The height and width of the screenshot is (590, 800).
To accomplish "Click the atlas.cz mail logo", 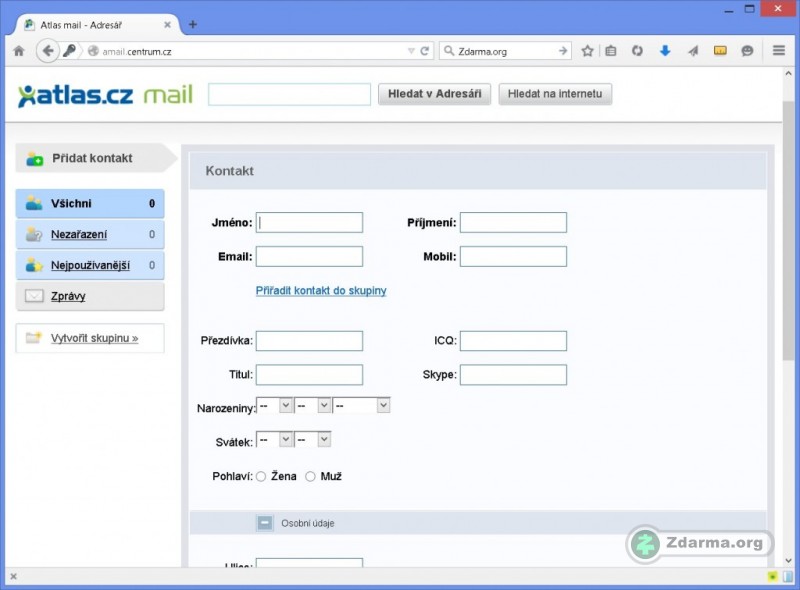I will point(106,95).
